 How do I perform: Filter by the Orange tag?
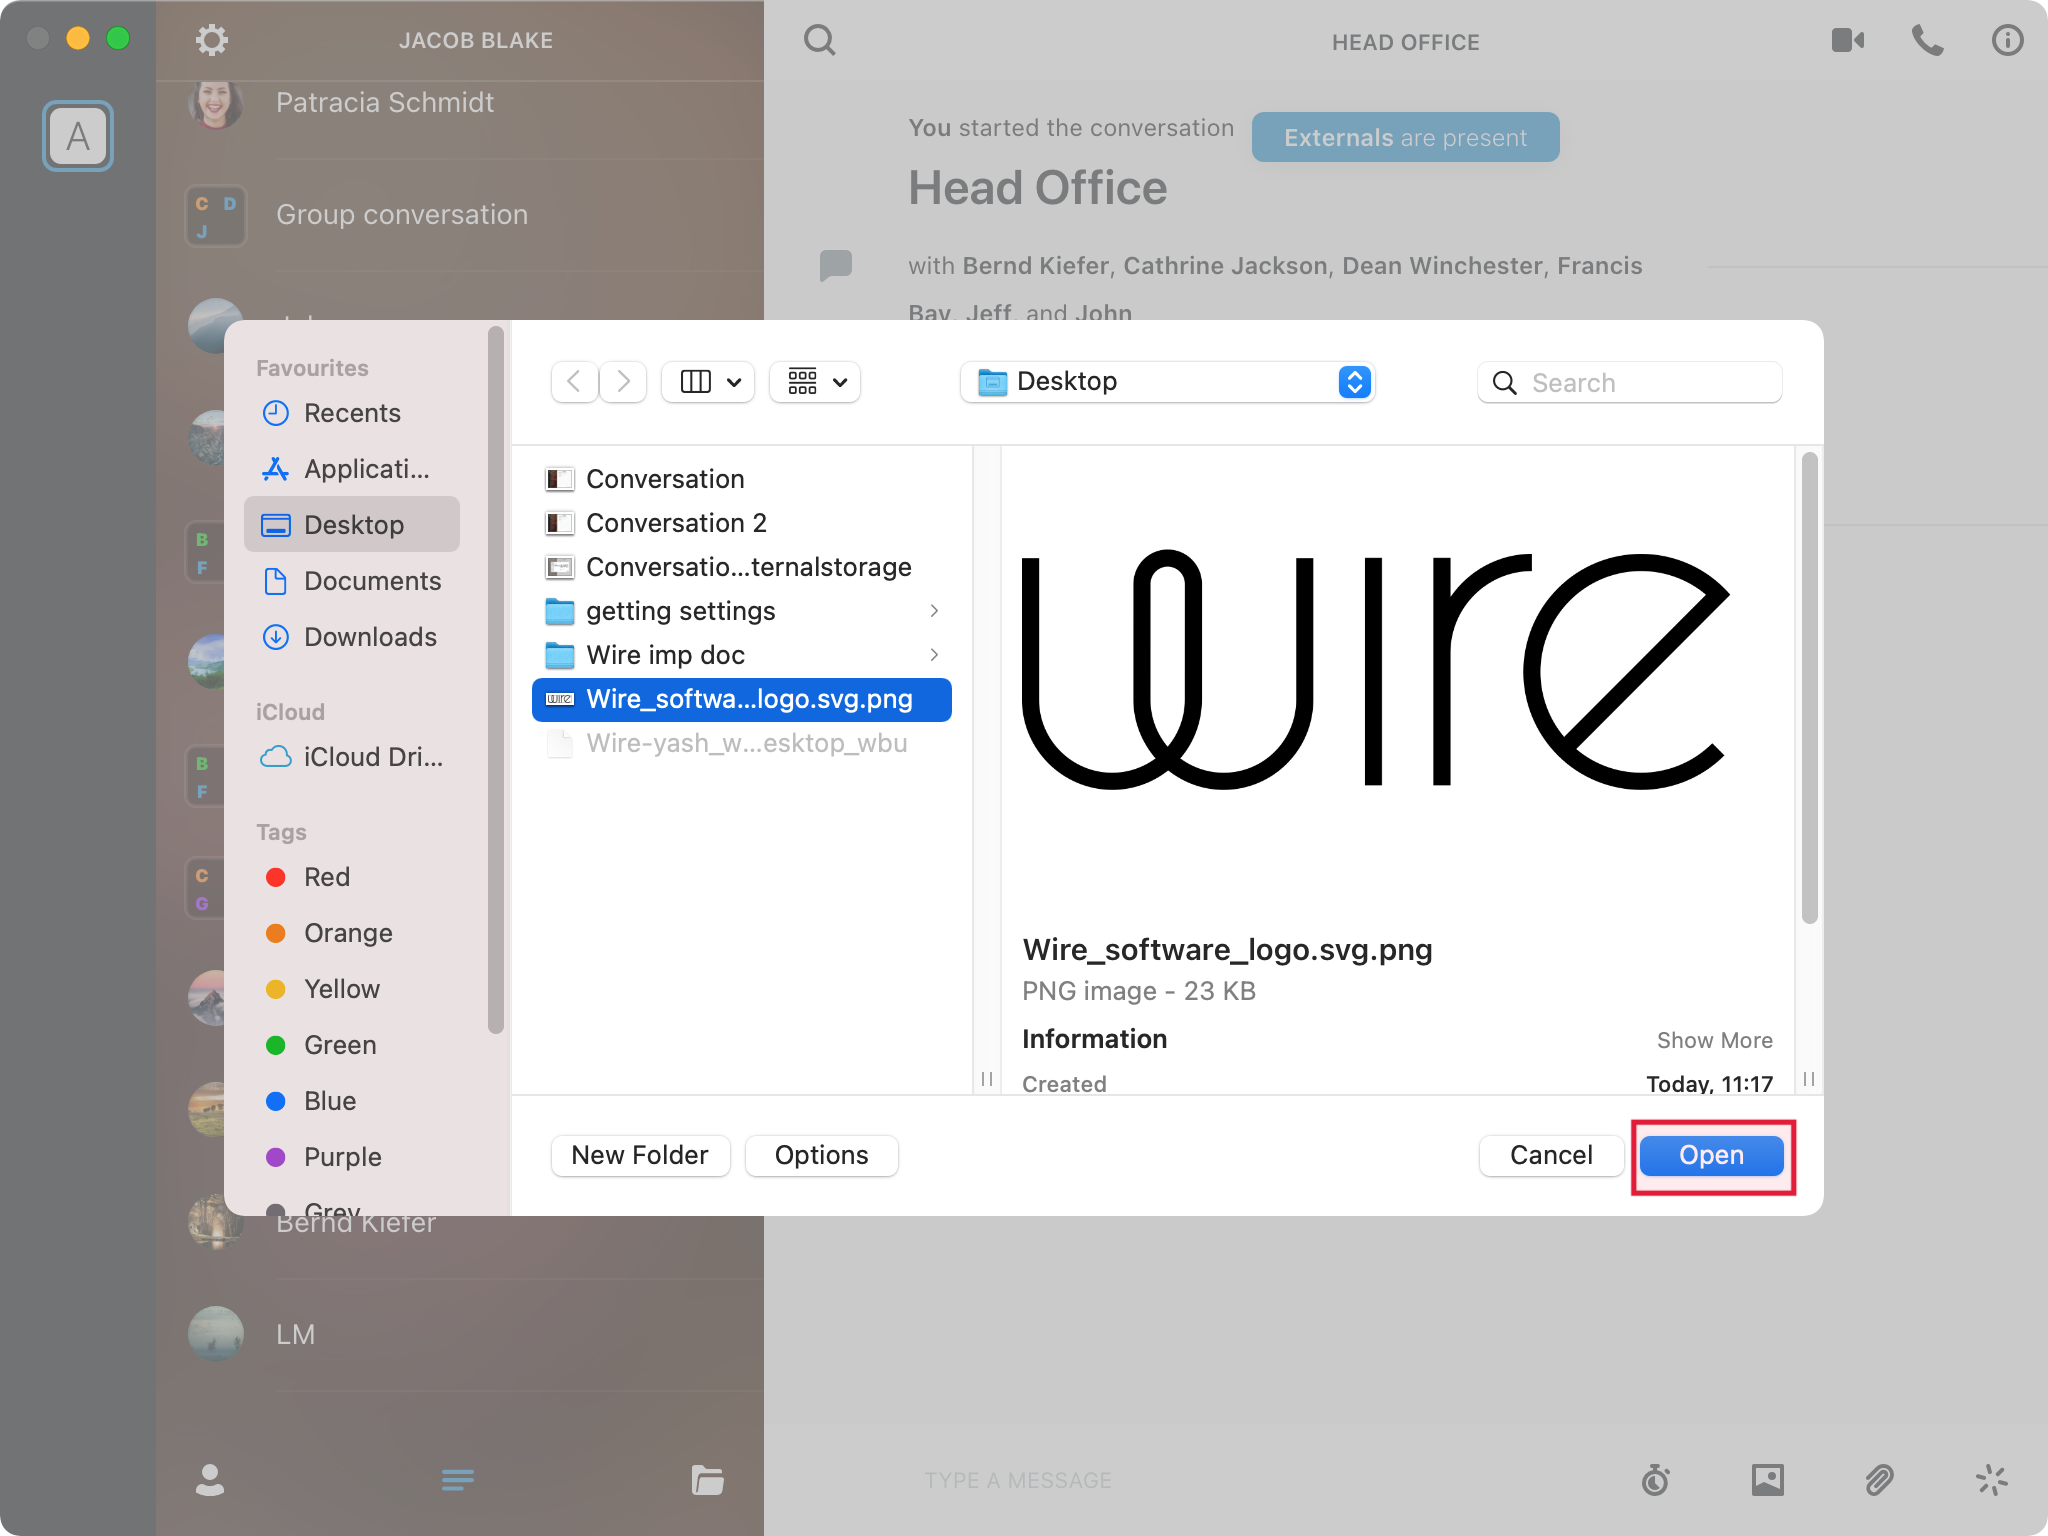click(x=352, y=933)
